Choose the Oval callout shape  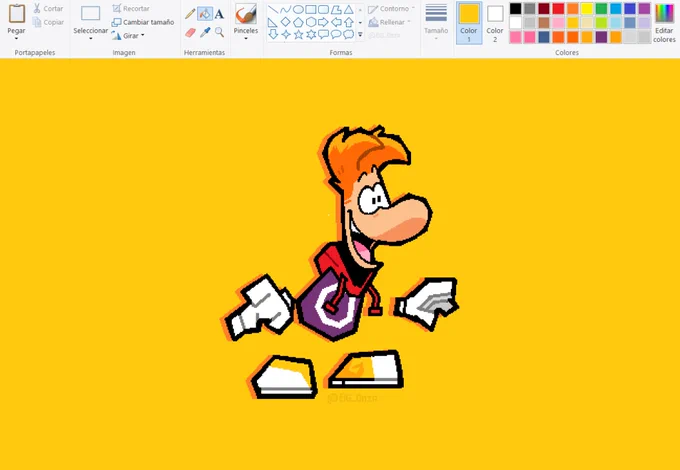tap(336, 35)
